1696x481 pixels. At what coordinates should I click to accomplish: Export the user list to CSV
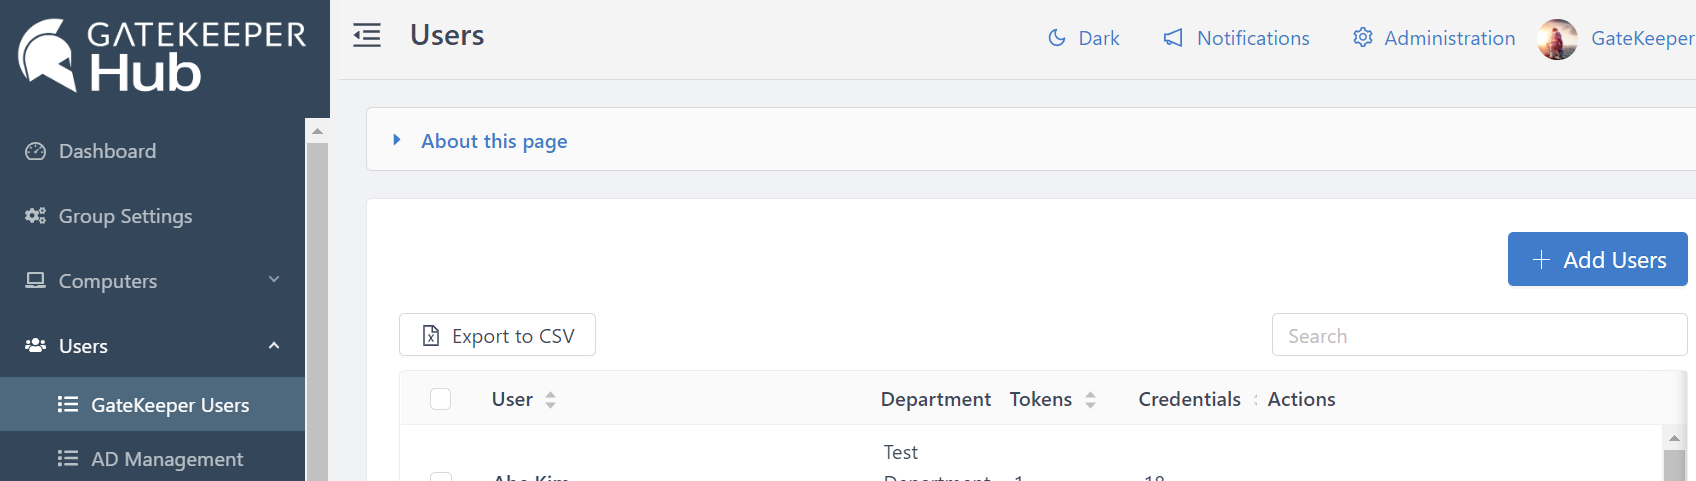497,336
